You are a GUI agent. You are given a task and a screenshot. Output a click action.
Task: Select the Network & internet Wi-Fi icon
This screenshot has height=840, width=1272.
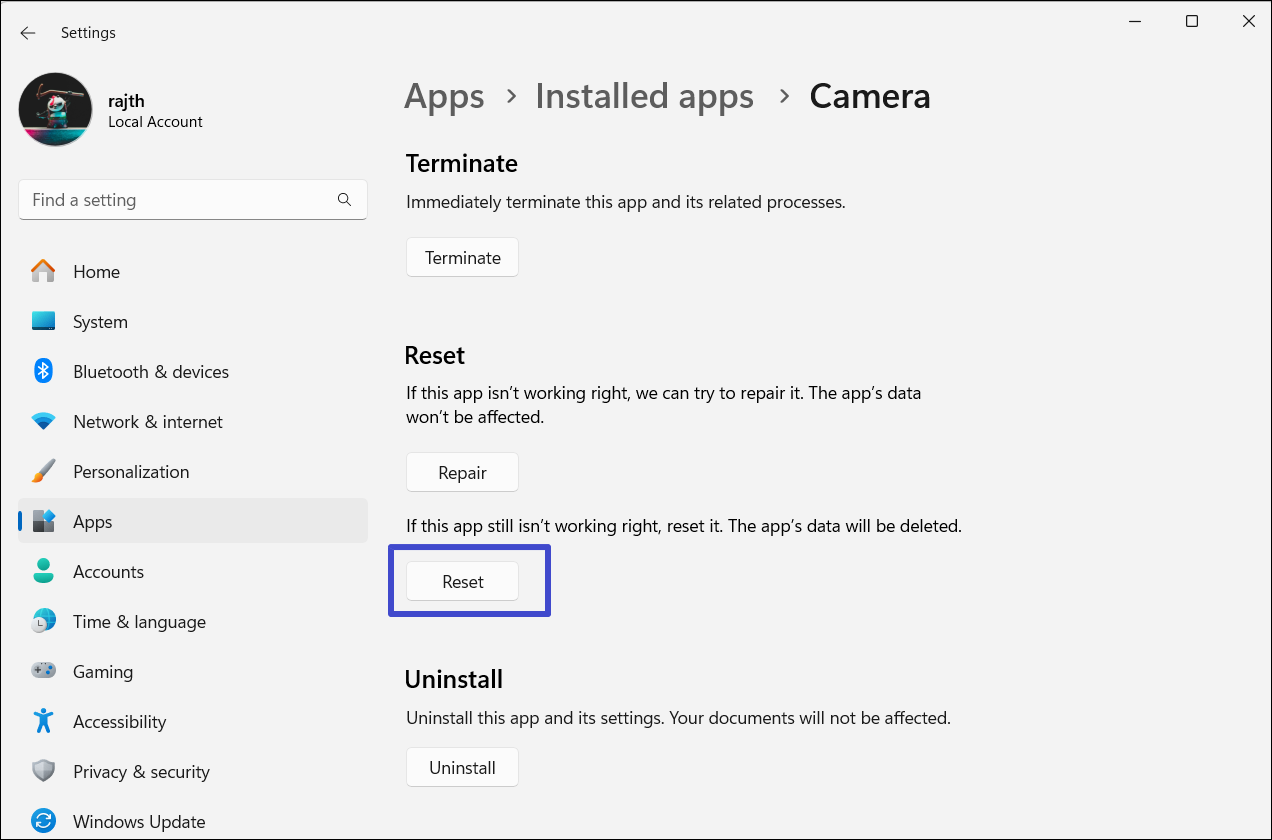point(43,421)
